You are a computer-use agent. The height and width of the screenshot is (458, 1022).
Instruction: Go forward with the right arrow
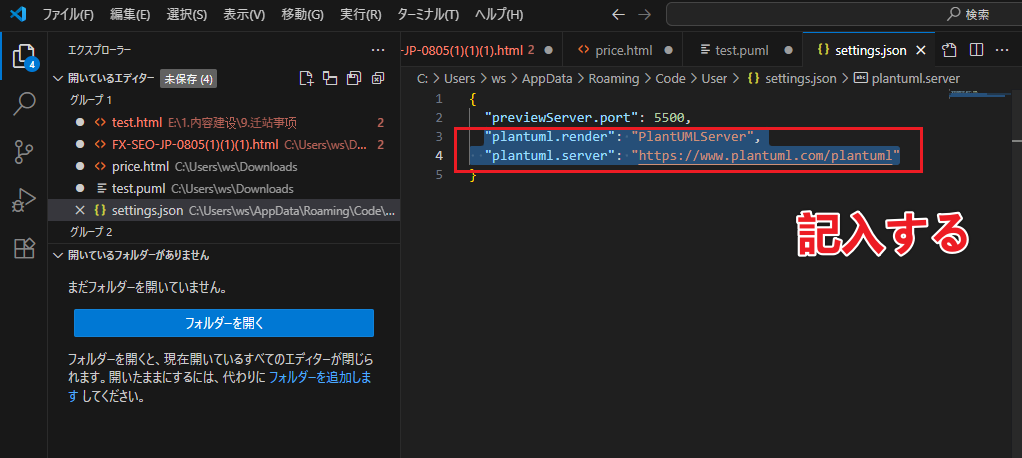tap(644, 14)
